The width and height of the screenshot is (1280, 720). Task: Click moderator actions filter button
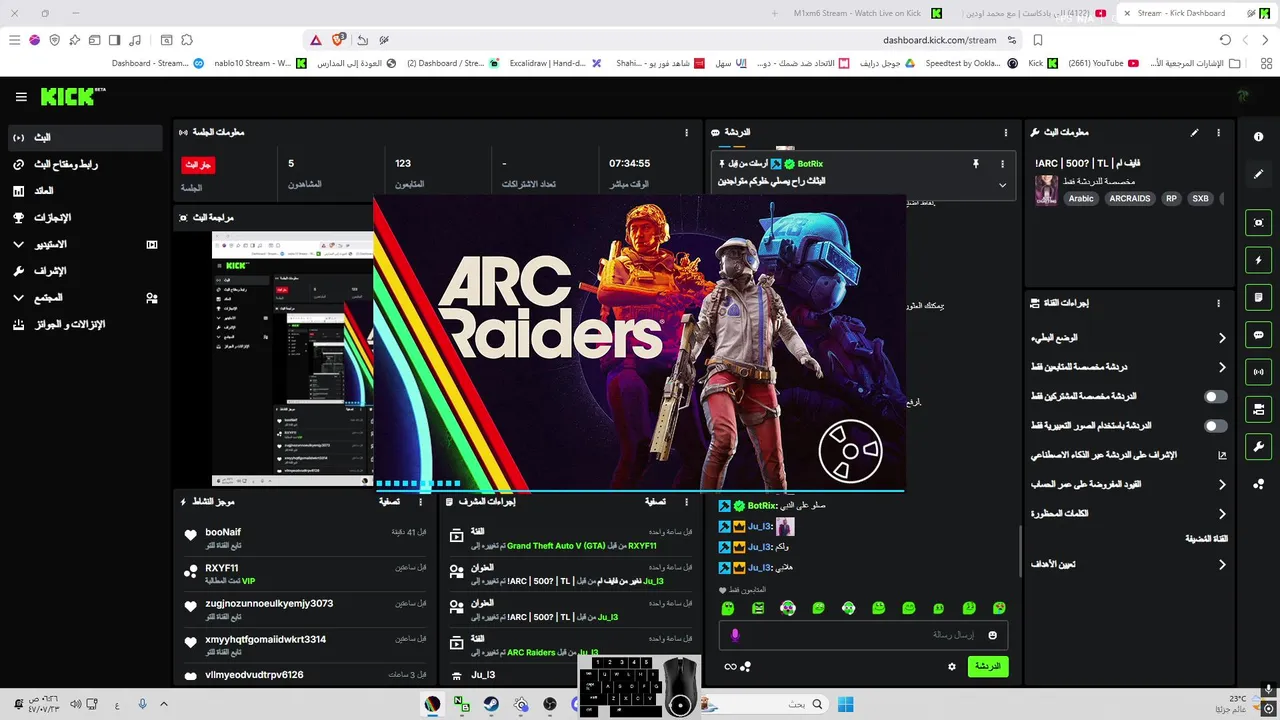tap(655, 502)
